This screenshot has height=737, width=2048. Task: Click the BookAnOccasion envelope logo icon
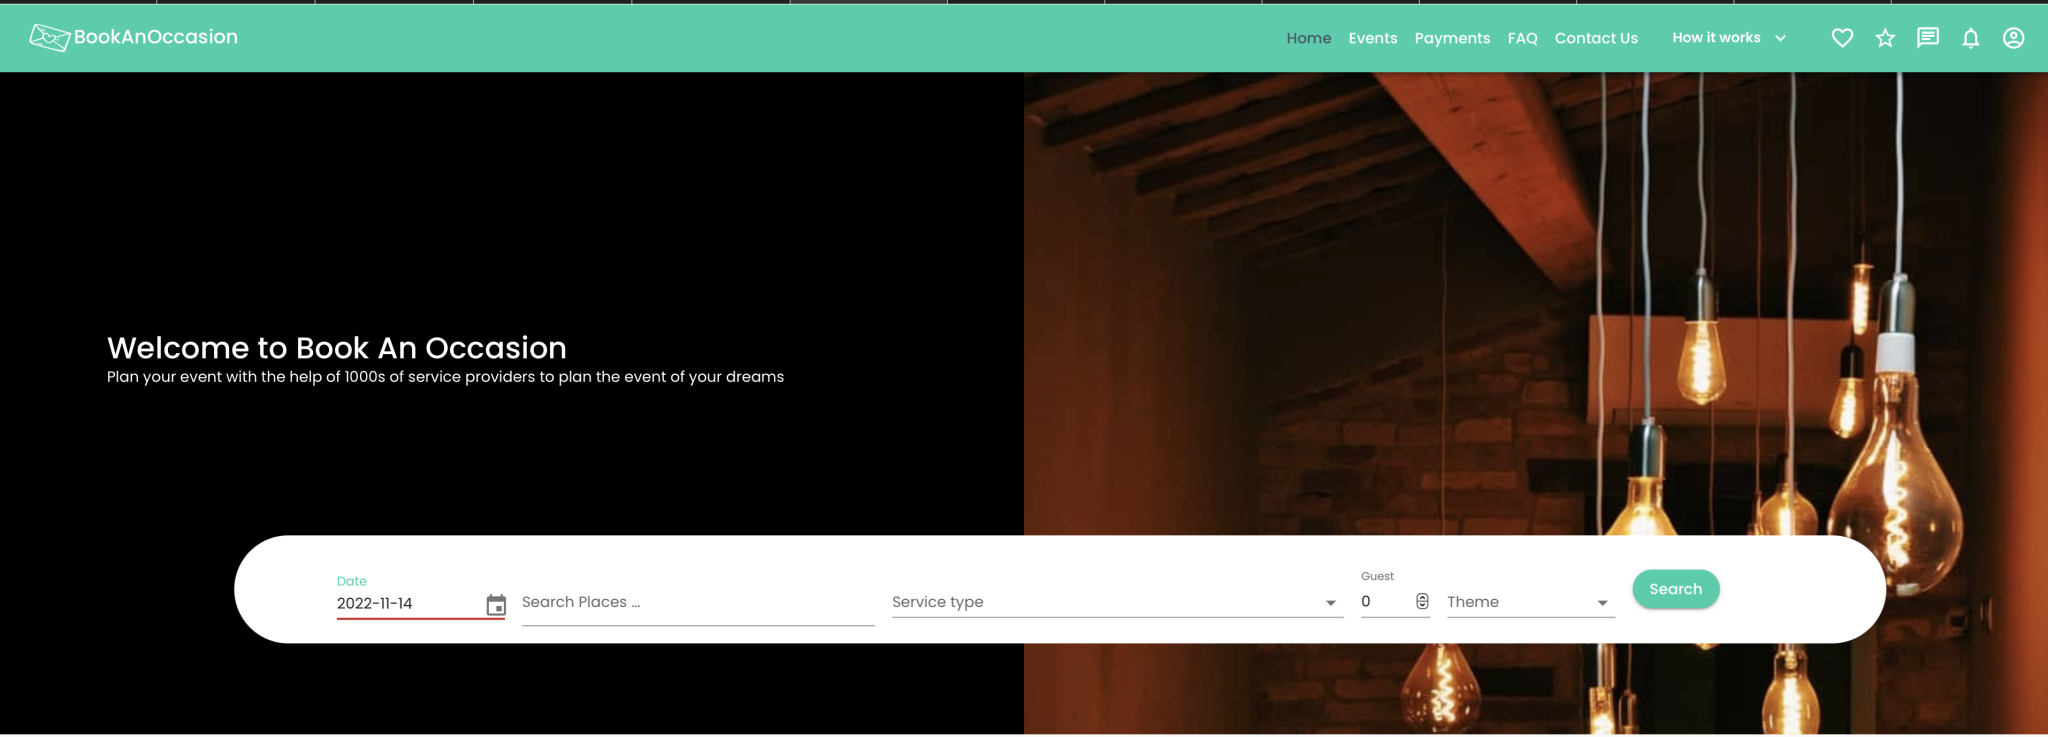[49, 37]
